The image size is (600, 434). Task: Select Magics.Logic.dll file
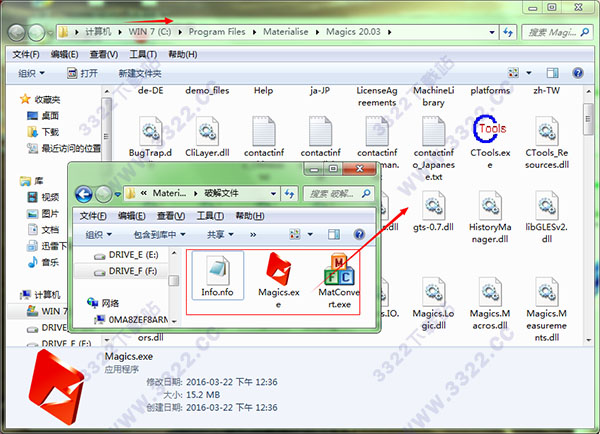(x=433, y=303)
